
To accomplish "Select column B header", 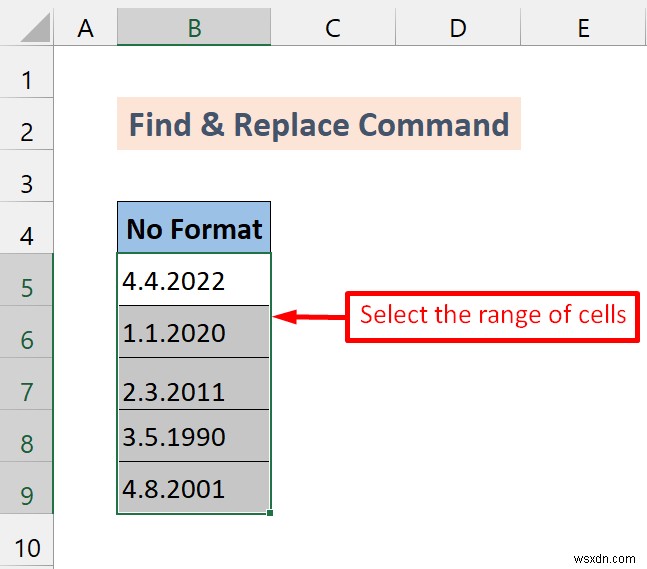I will pyautogui.click(x=194, y=27).
